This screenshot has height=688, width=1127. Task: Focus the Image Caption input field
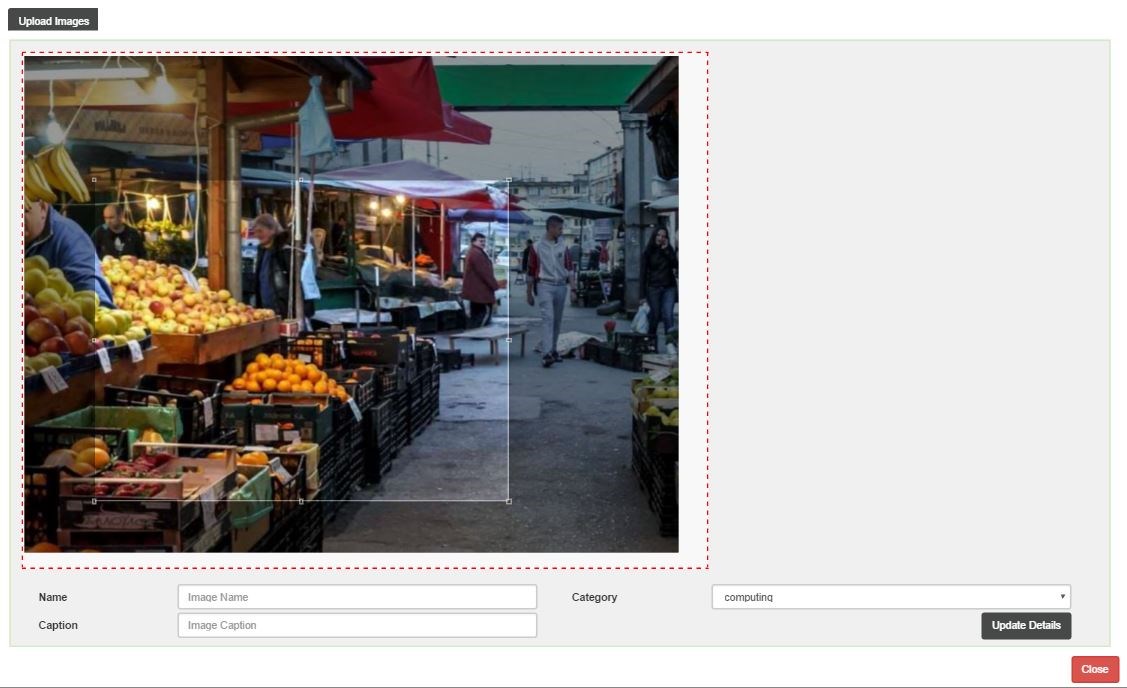pyautogui.click(x=357, y=625)
